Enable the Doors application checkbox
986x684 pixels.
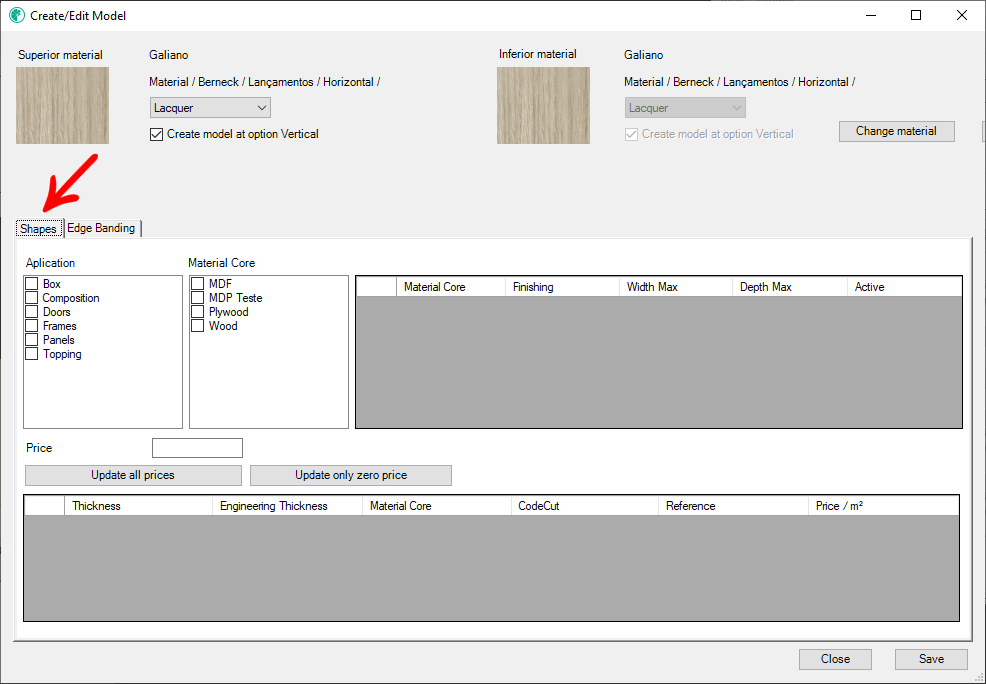32,312
